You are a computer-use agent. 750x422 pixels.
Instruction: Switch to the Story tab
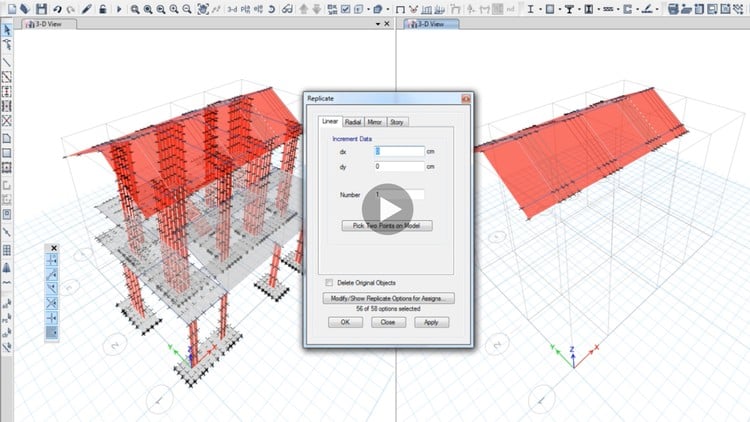(397, 122)
